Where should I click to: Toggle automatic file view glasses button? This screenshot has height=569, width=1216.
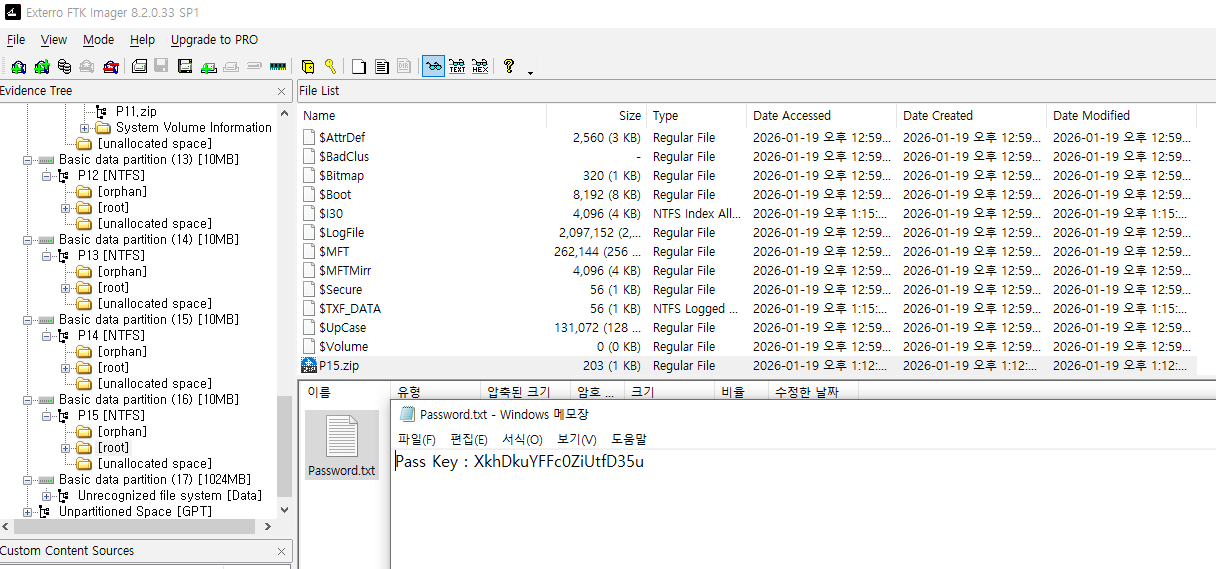(433, 67)
